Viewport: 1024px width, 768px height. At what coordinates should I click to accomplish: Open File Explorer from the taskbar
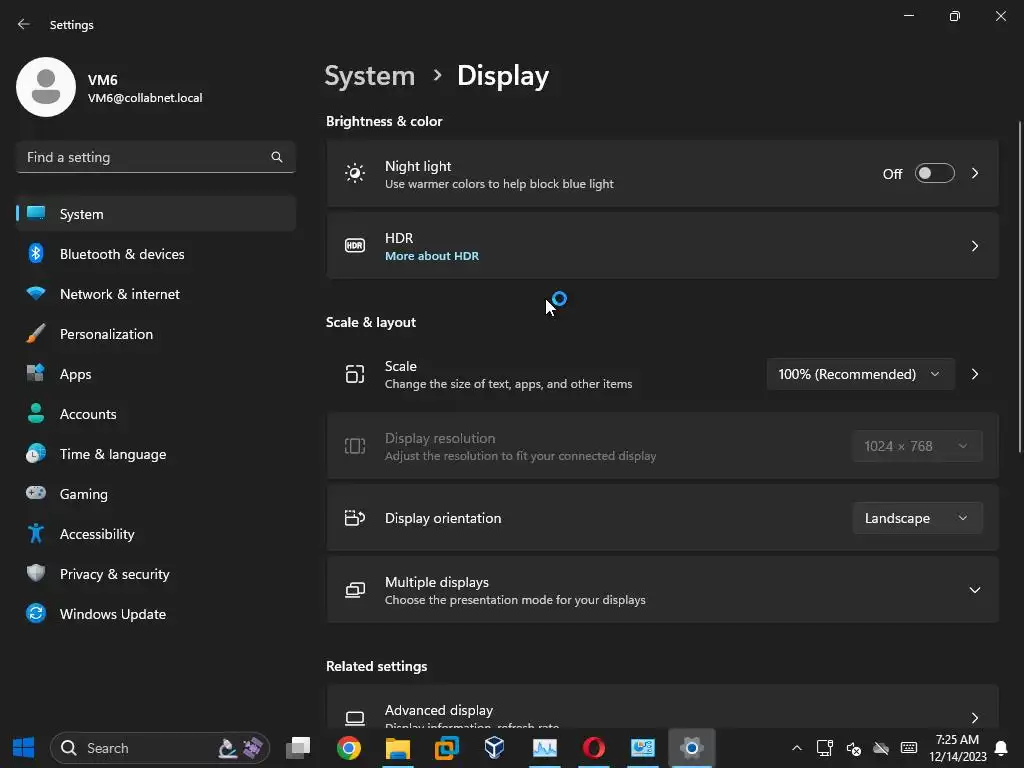tap(398, 748)
